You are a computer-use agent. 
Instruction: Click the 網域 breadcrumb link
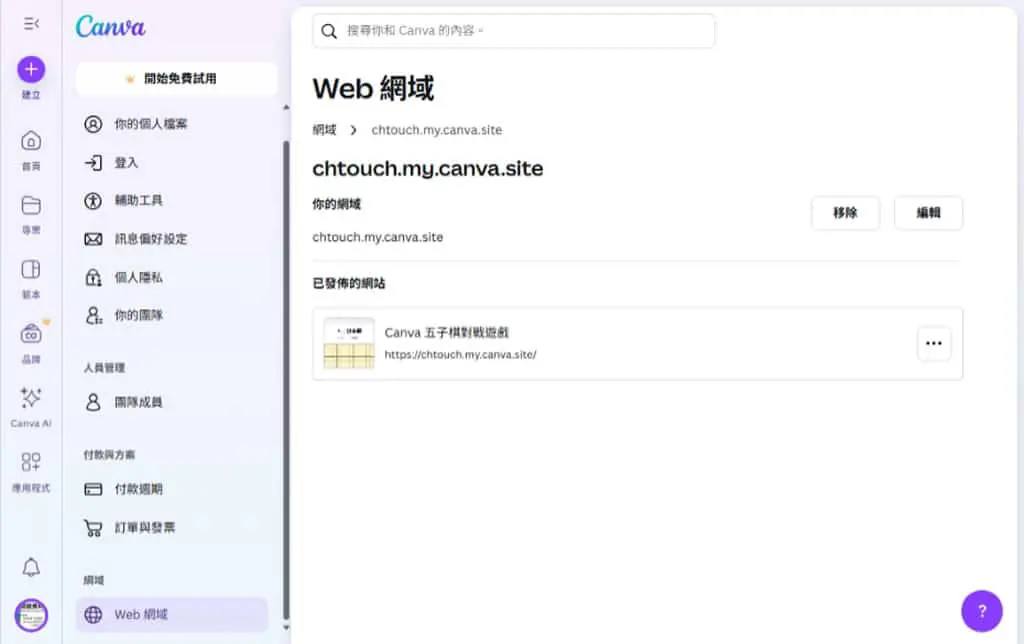[x=324, y=130]
